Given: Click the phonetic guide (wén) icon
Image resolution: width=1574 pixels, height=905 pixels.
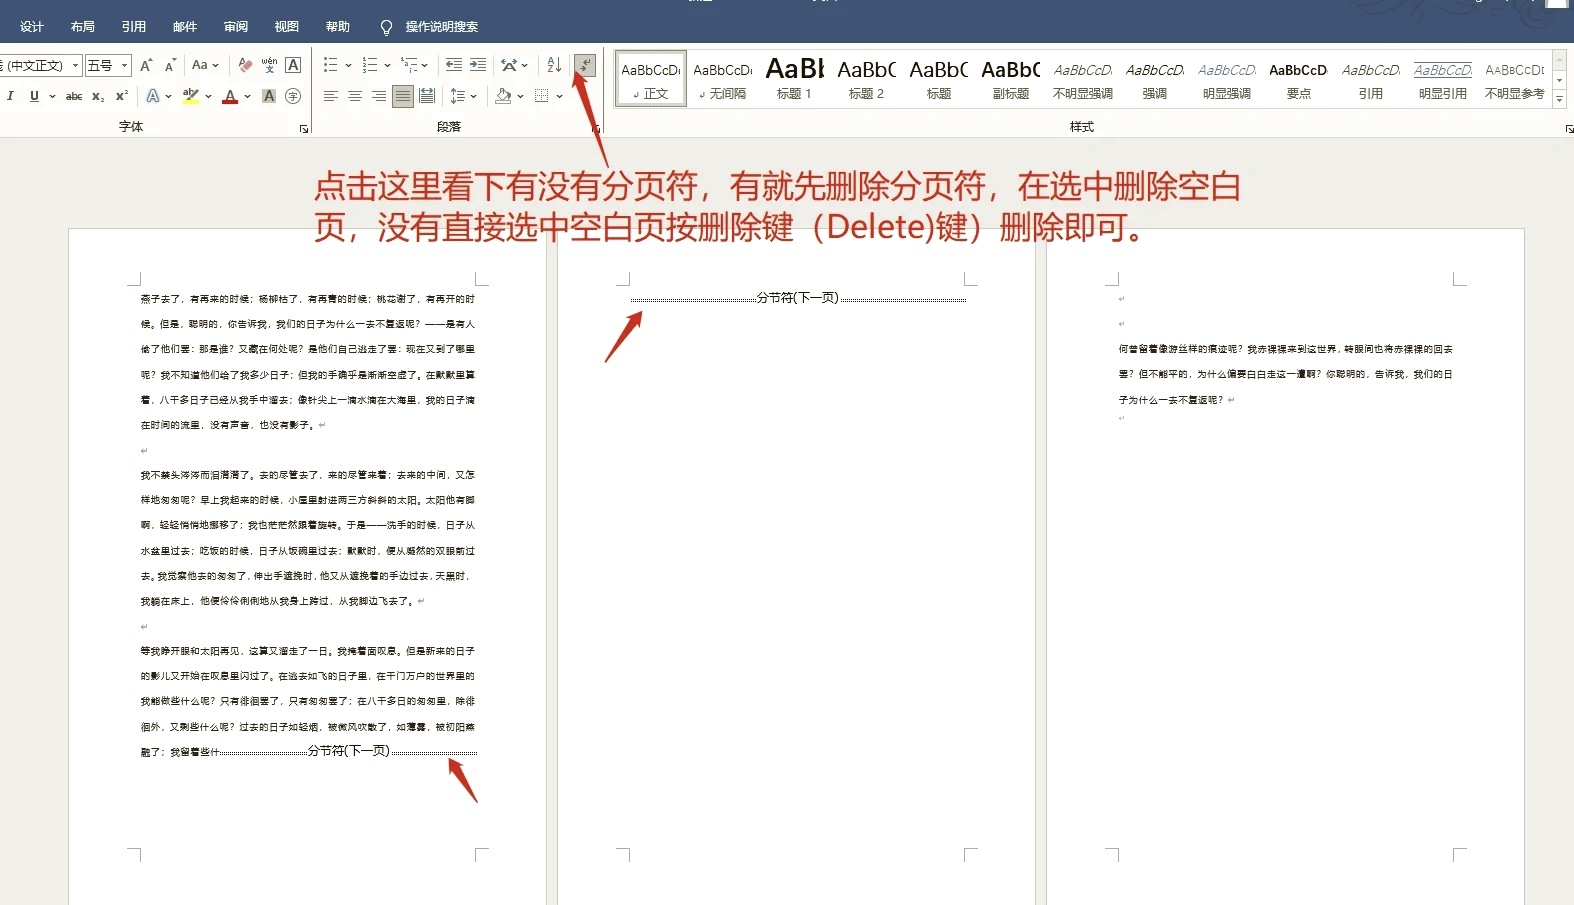Looking at the screenshot, I should pos(269,65).
